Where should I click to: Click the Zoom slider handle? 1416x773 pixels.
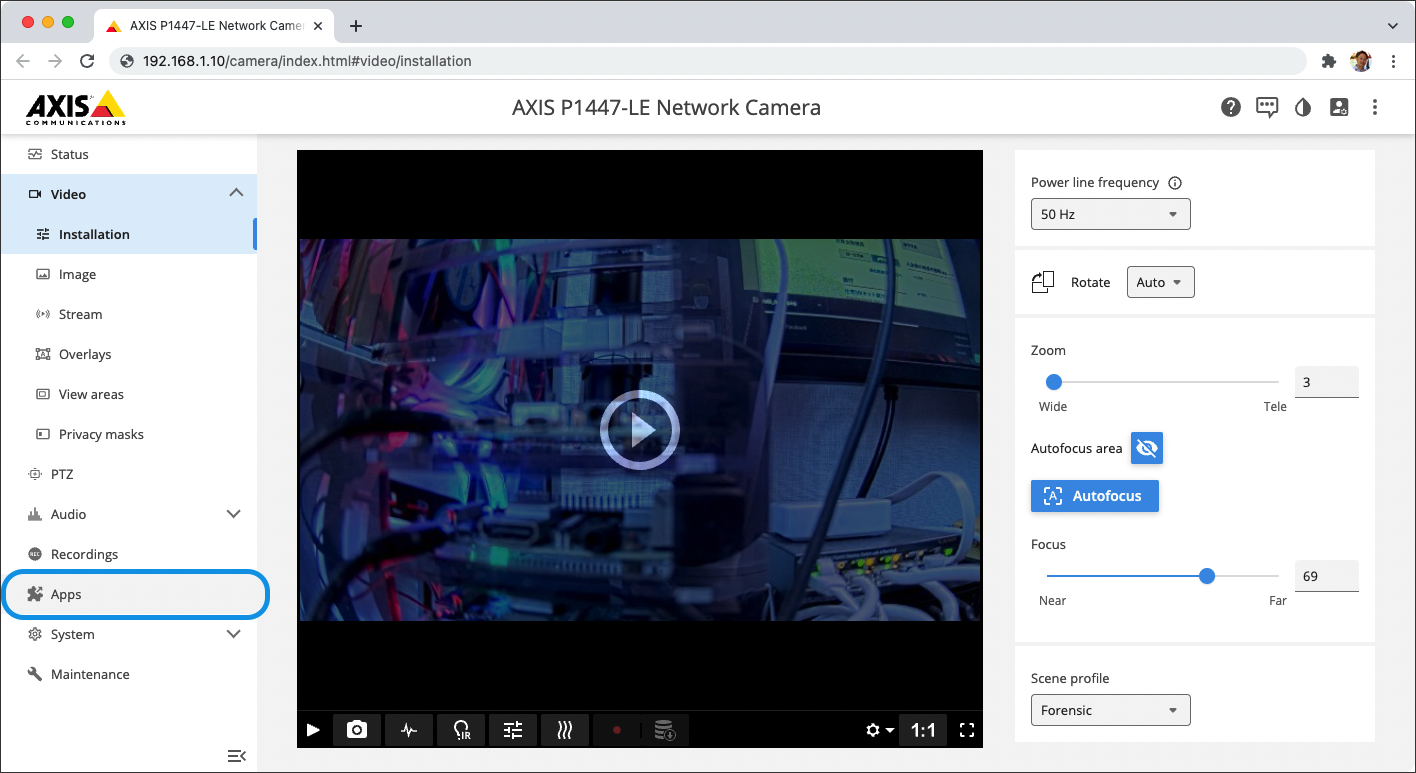1053,382
